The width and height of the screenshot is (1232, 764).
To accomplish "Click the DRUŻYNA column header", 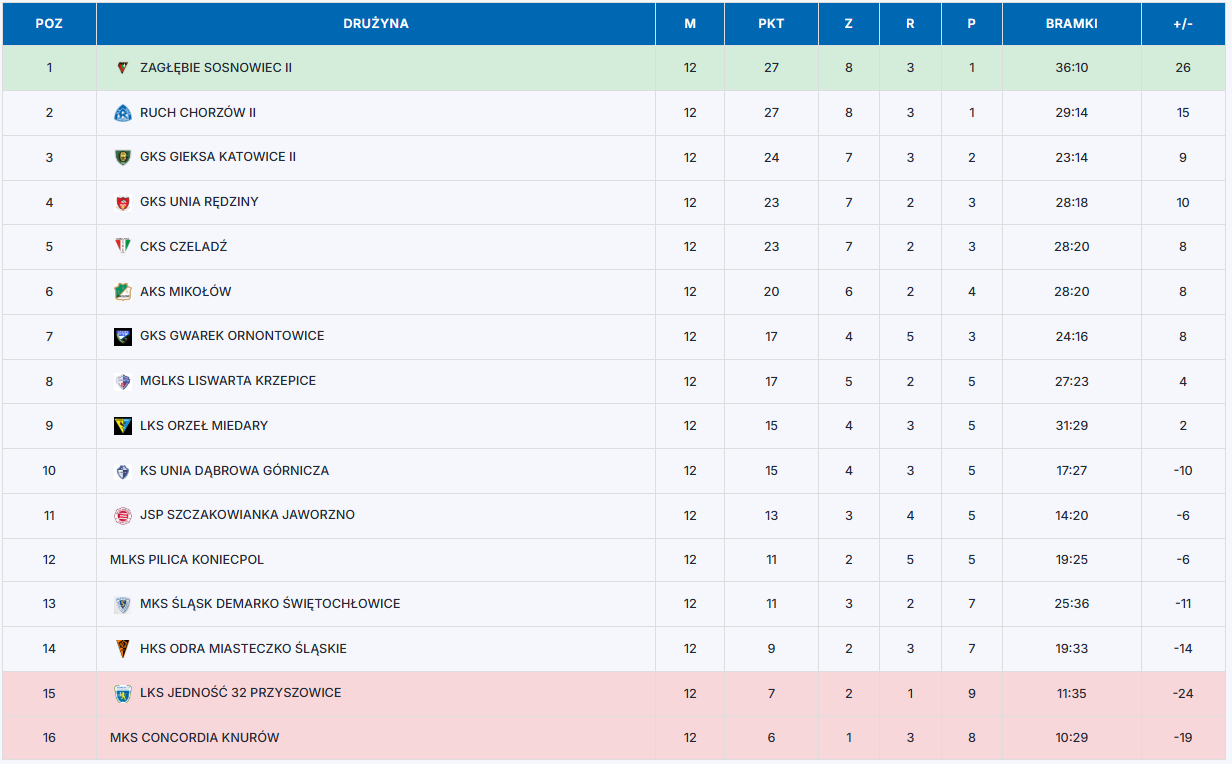I will coord(376,24).
